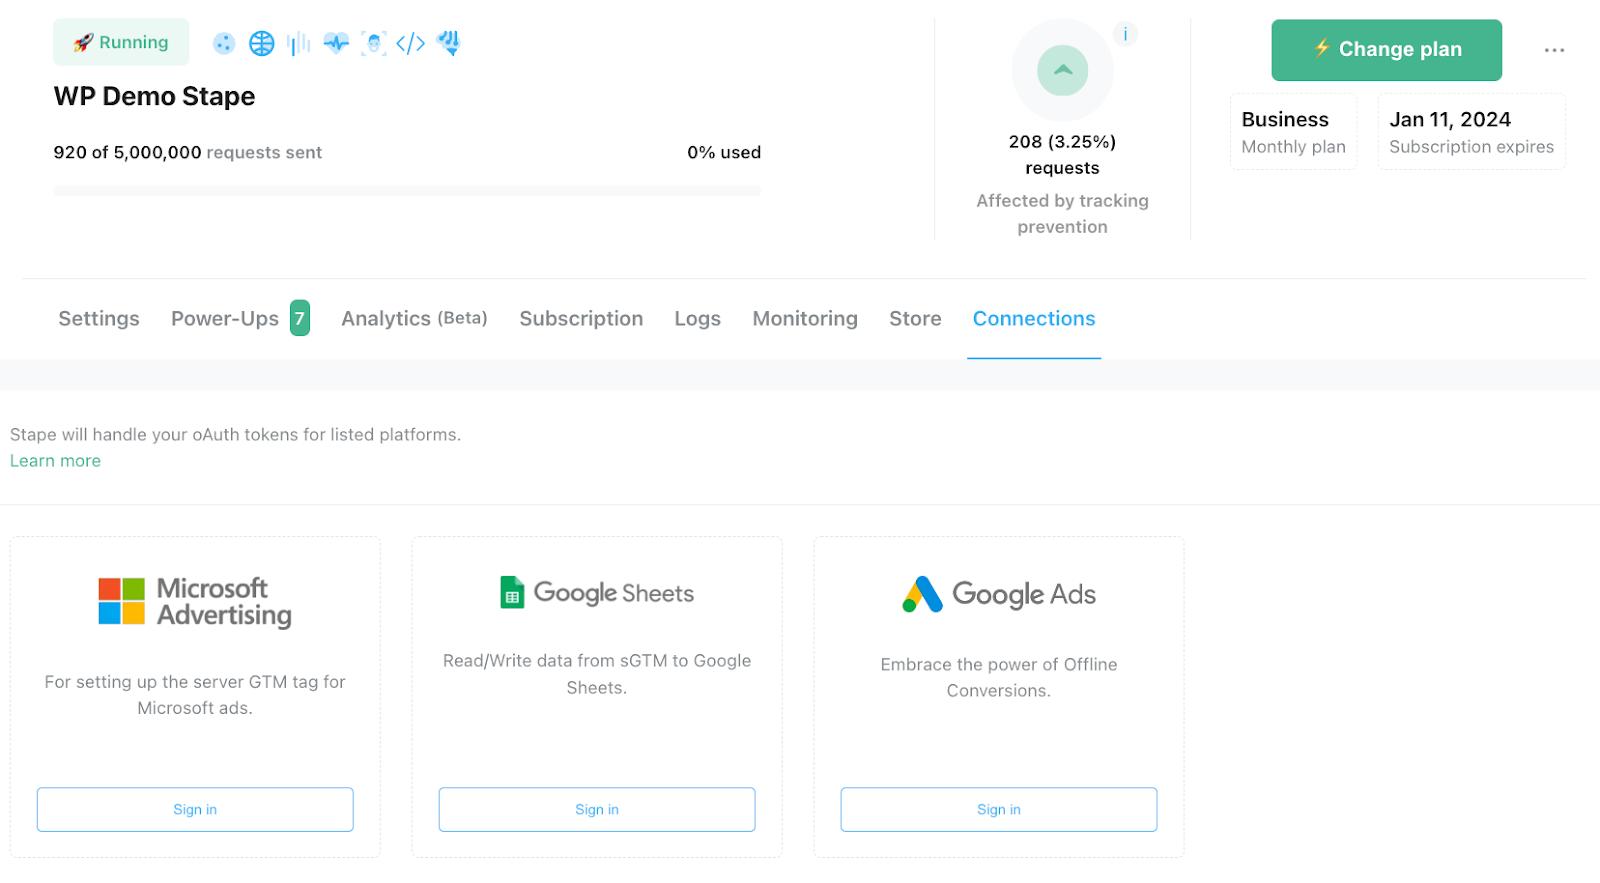This screenshot has width=1600, height=883.
Task: Open the three-dot more options menu
Action: [1554, 50]
